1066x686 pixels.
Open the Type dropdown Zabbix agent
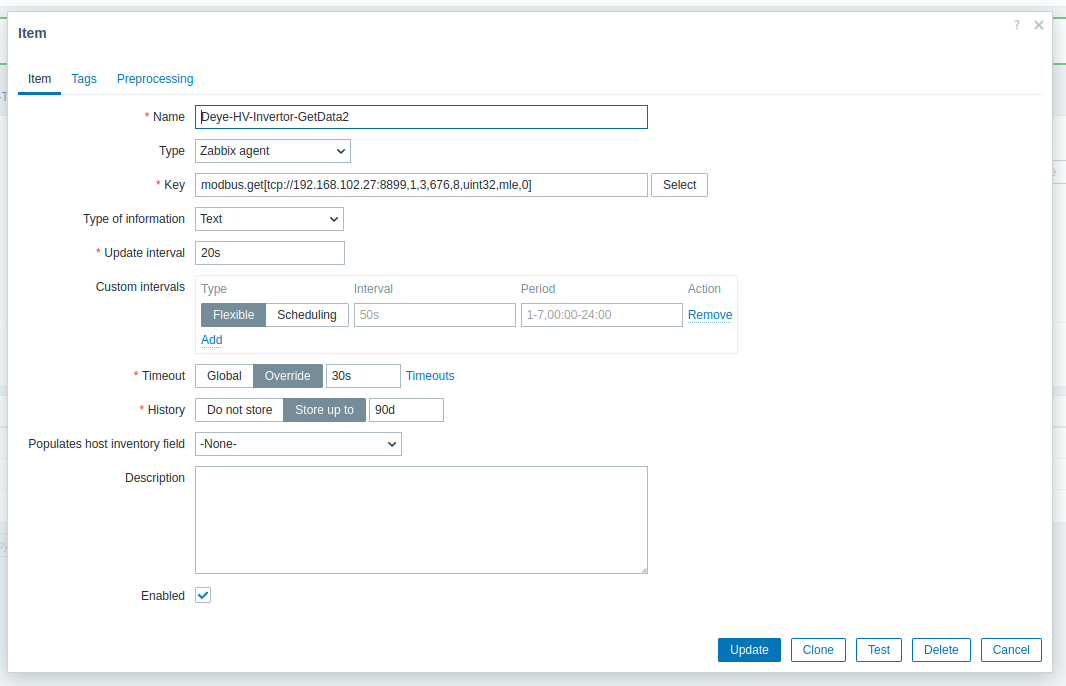pyautogui.click(x=273, y=151)
